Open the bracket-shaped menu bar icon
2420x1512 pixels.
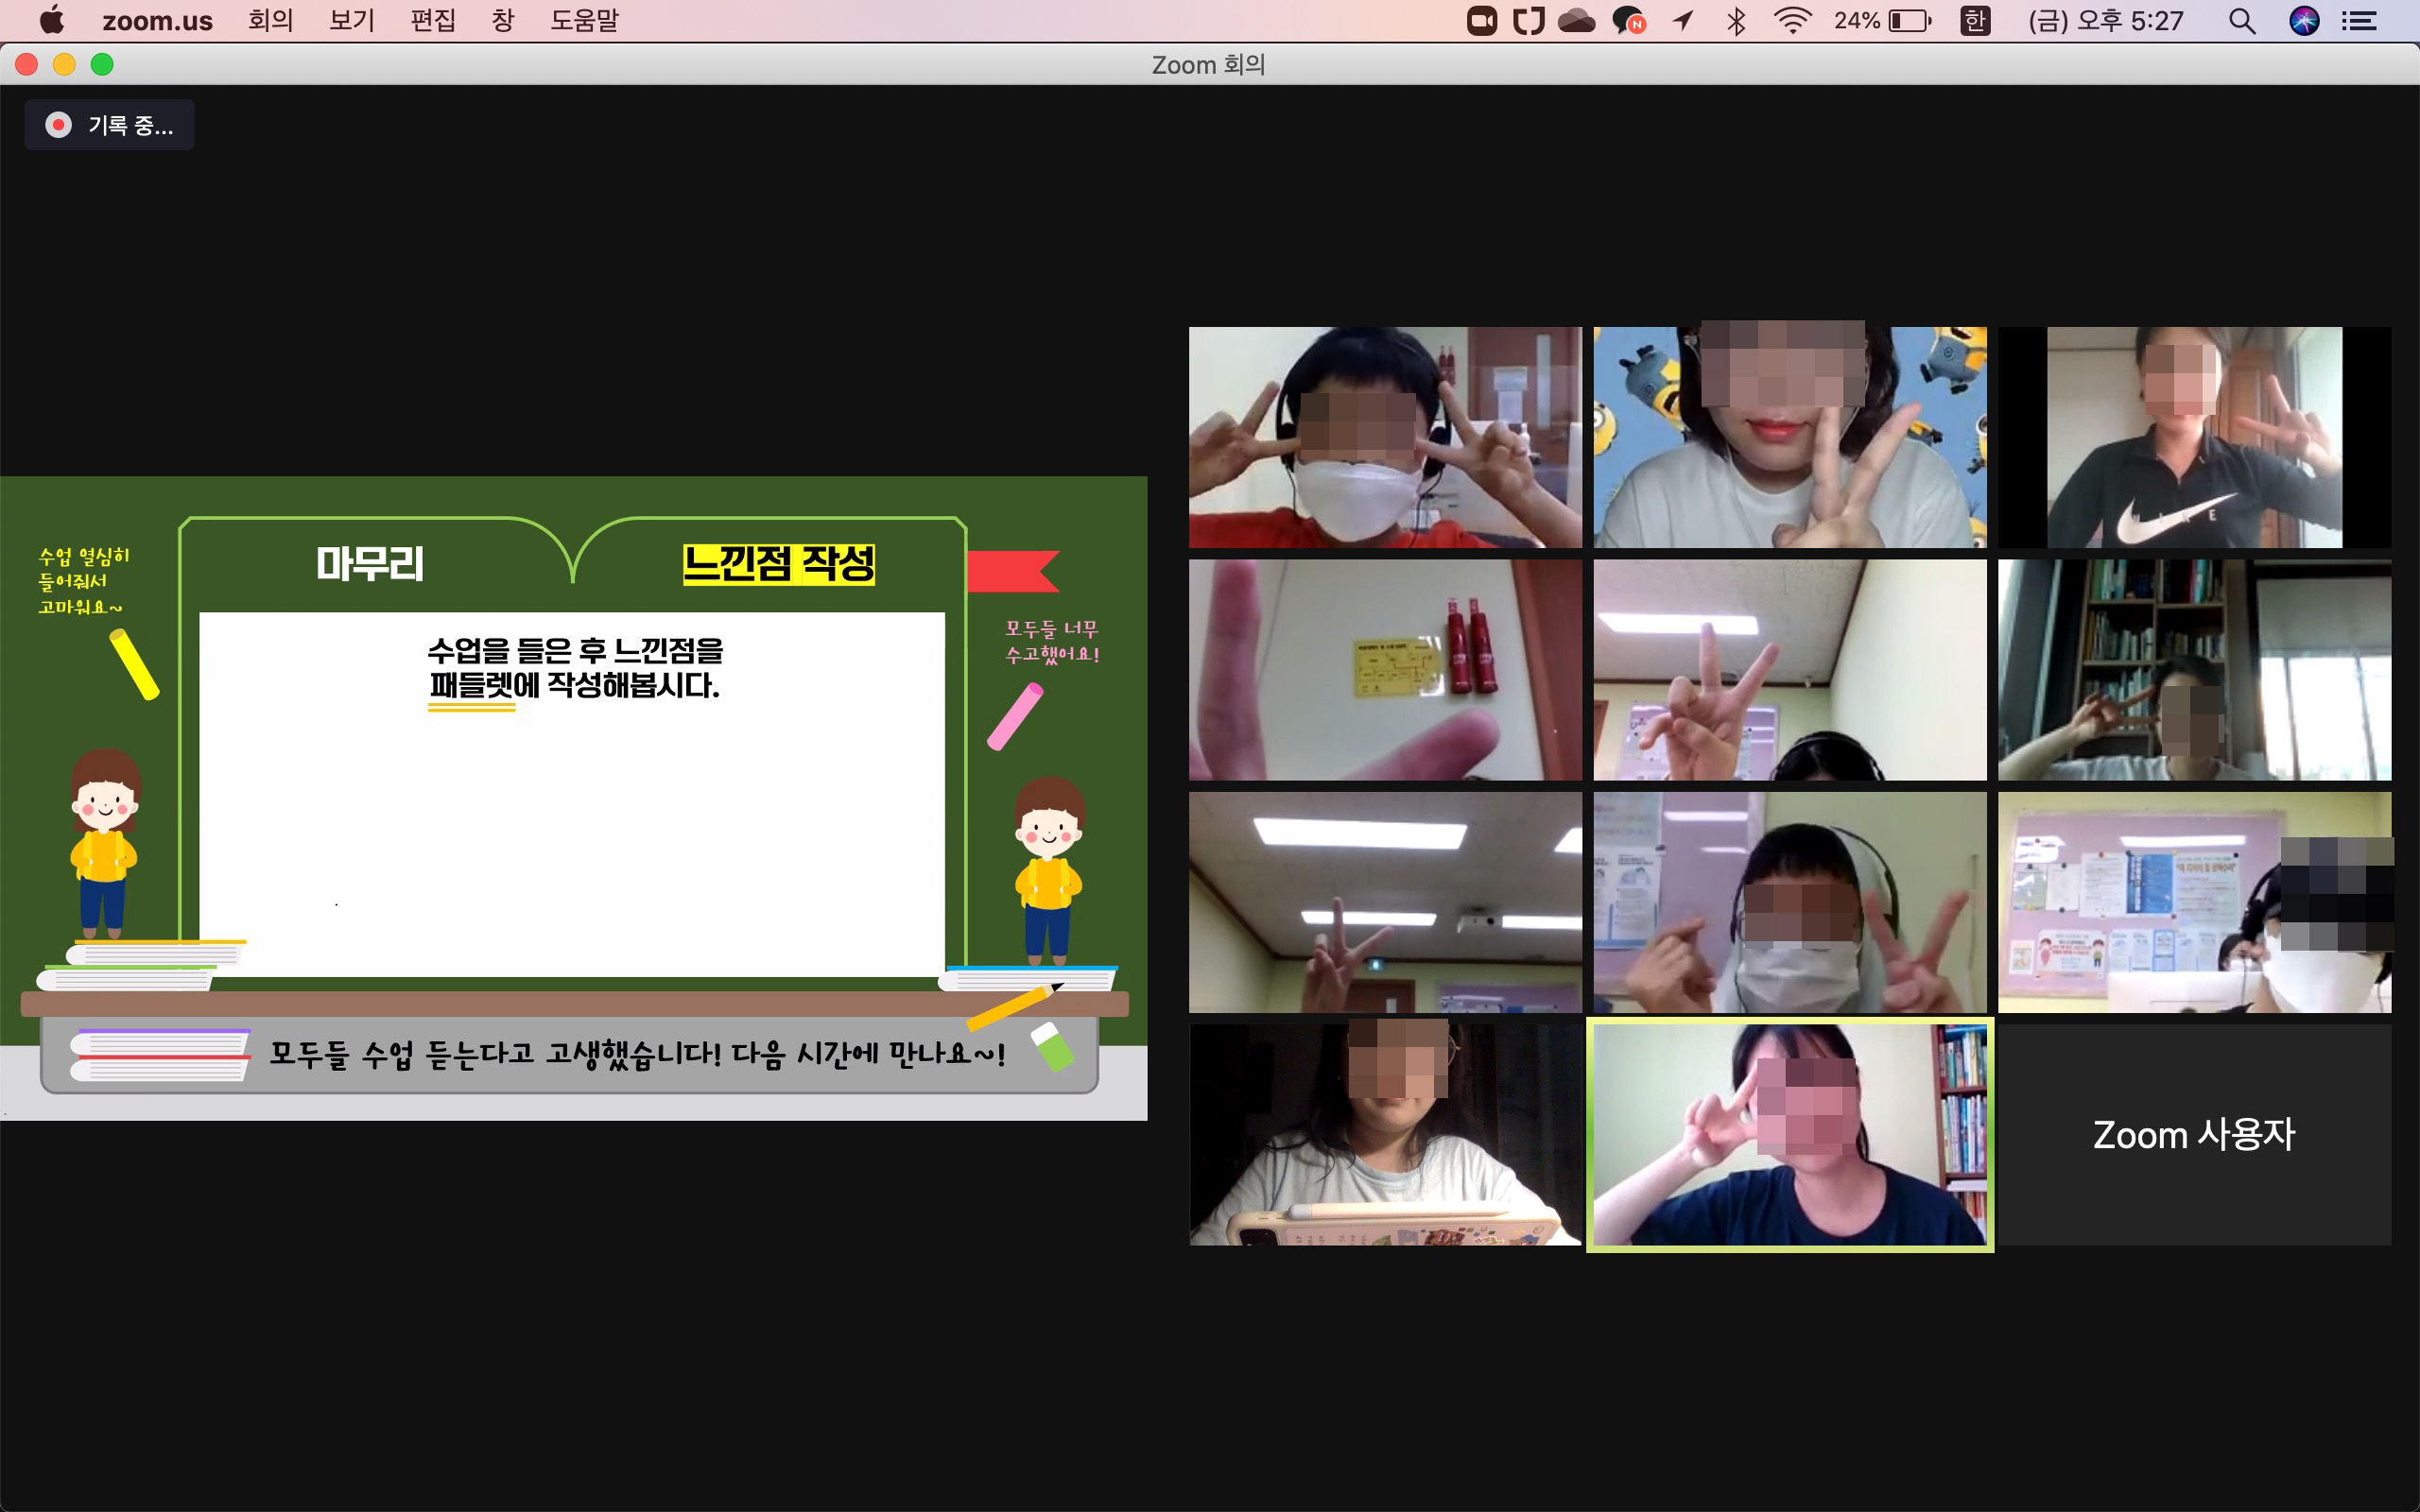click(x=1528, y=21)
